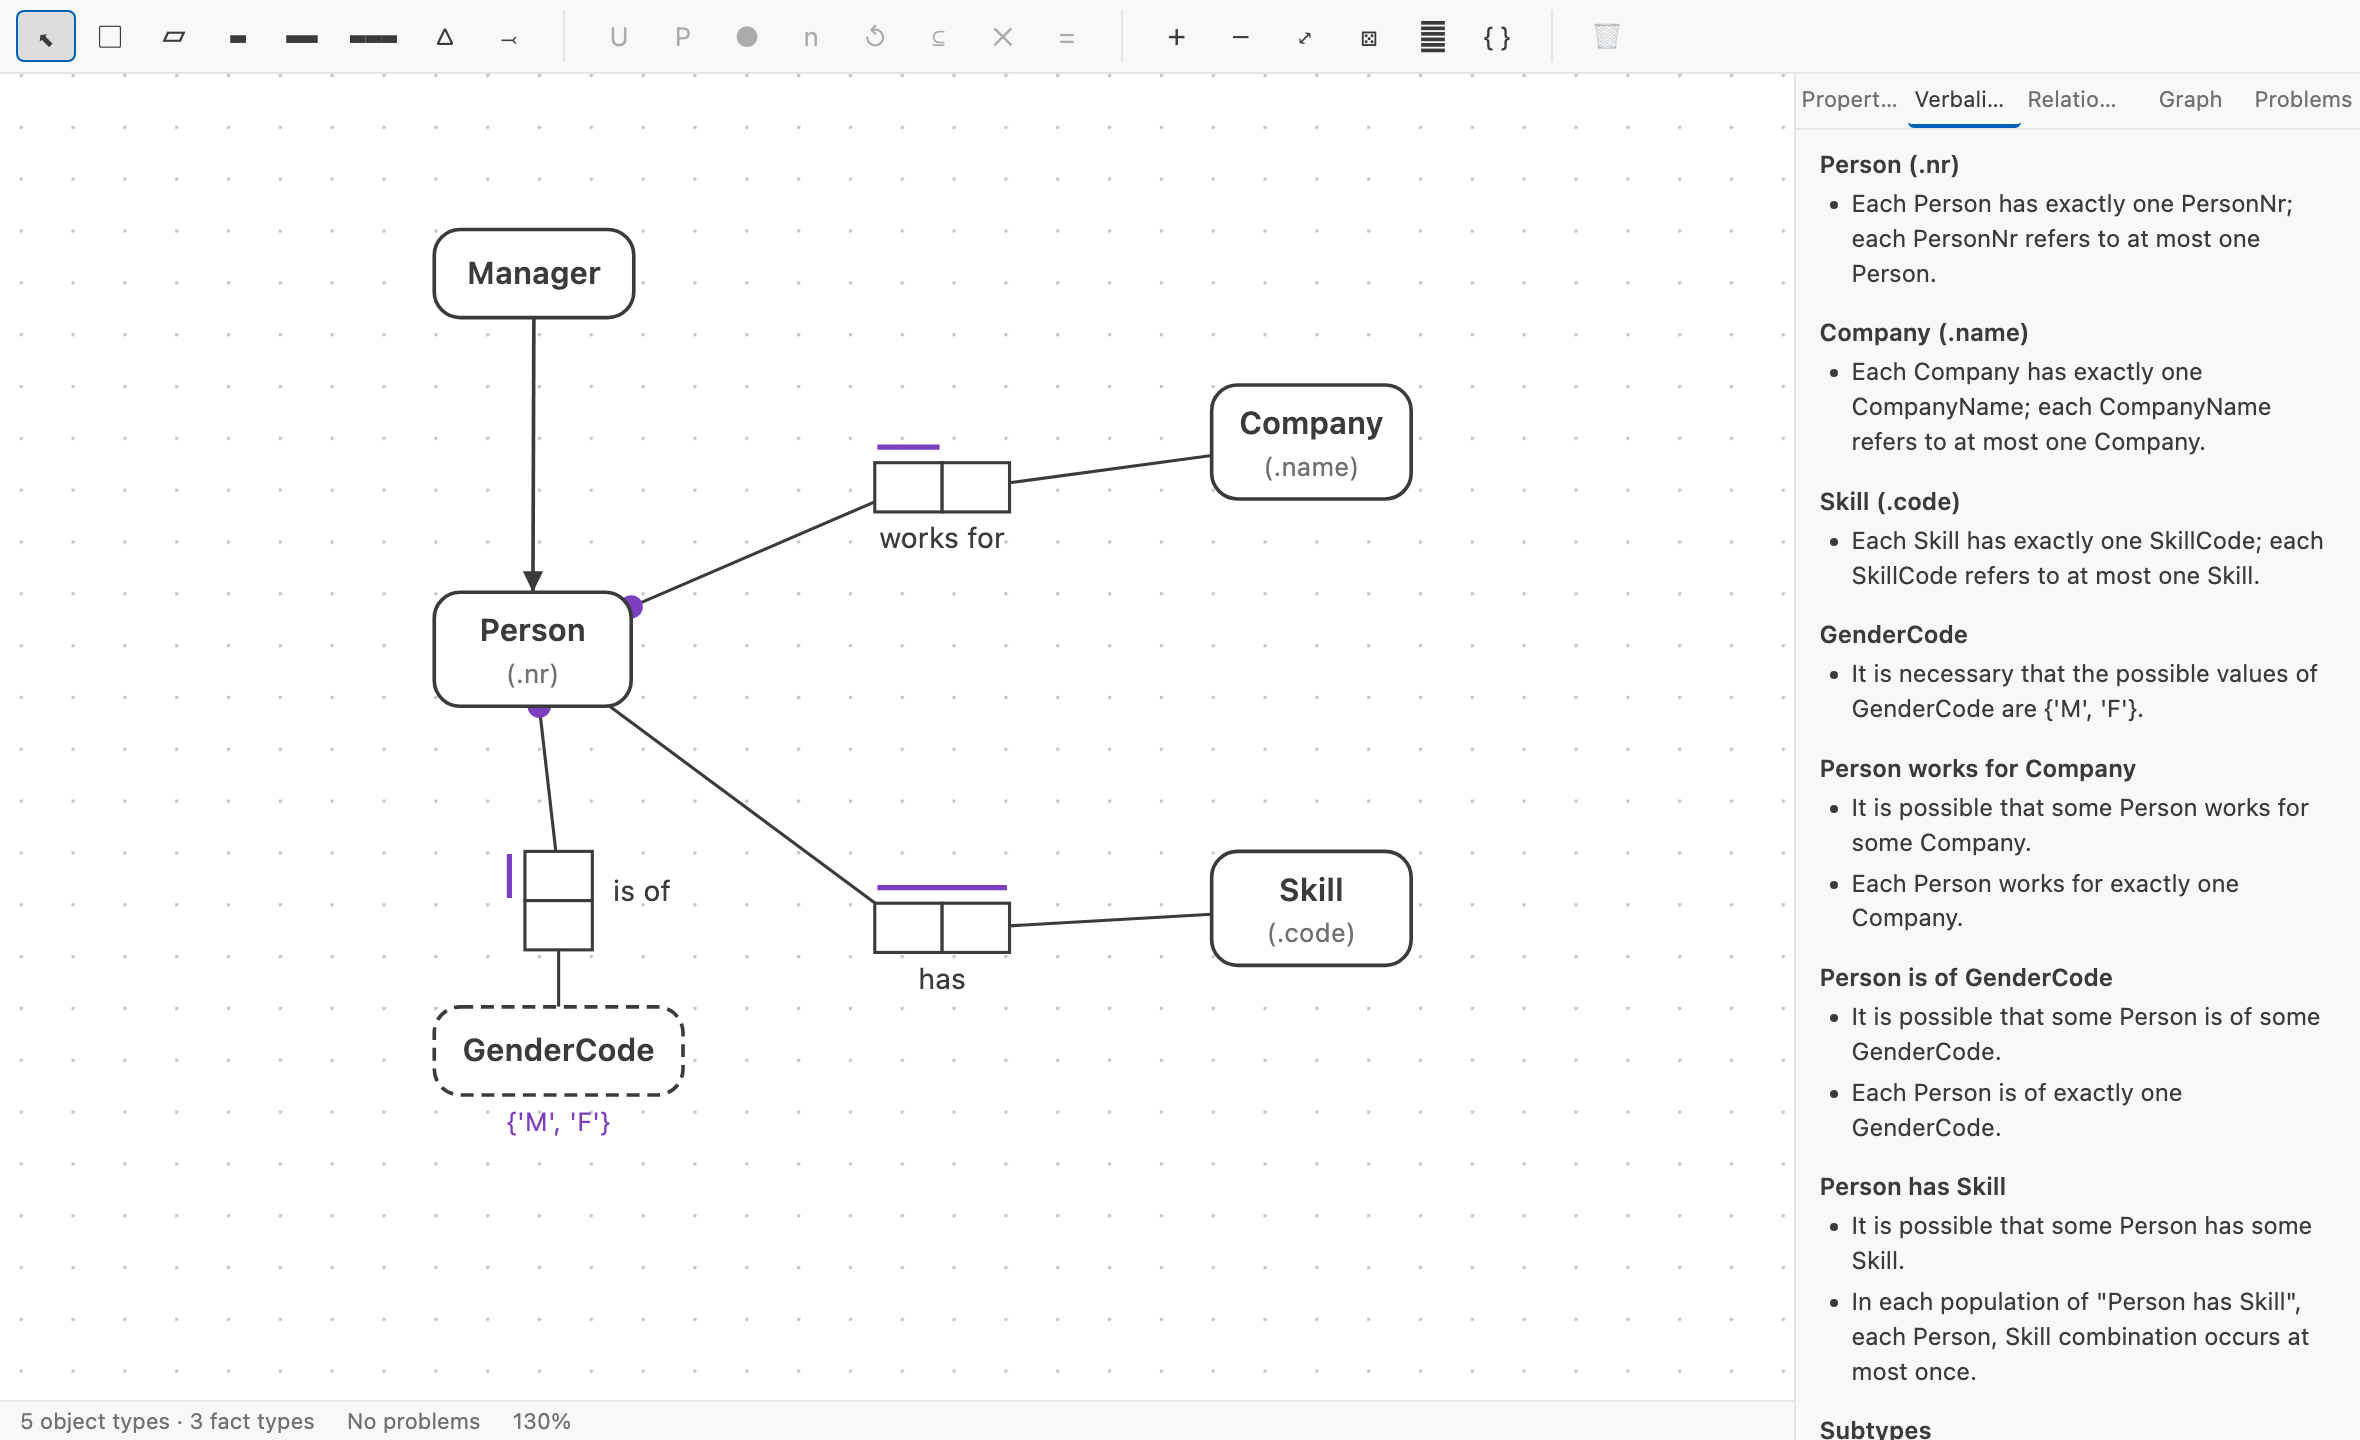
Task: Apply the exclusion X constraint
Action: click(x=1003, y=37)
